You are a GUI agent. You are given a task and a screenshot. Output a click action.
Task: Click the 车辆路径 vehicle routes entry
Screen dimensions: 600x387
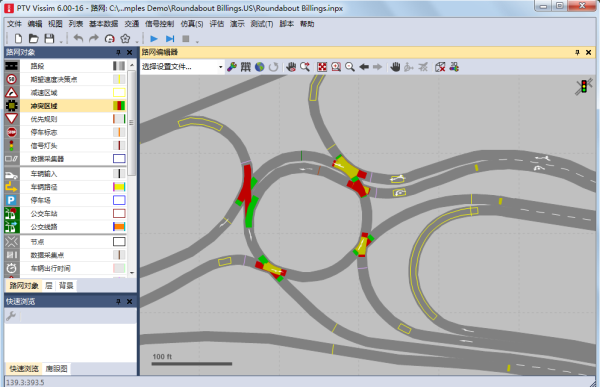(x=70, y=187)
